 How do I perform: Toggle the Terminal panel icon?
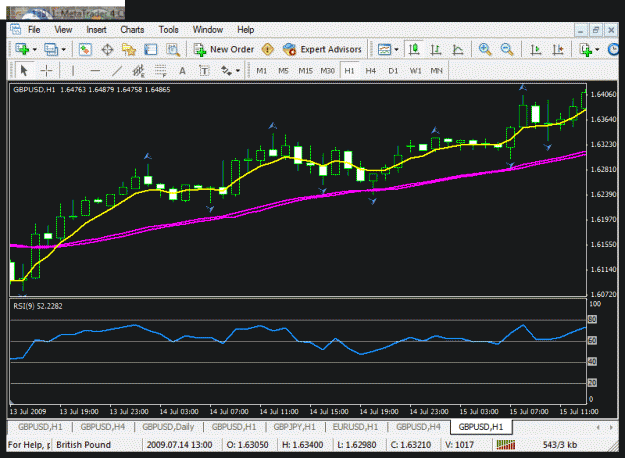(x=151, y=49)
